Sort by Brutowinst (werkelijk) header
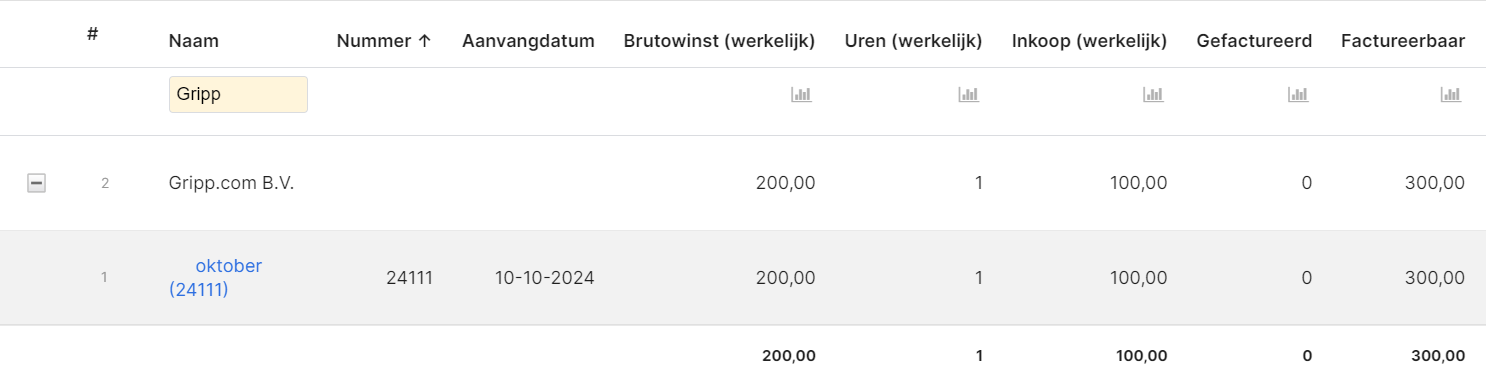1486x373 pixels. pyautogui.click(x=719, y=41)
